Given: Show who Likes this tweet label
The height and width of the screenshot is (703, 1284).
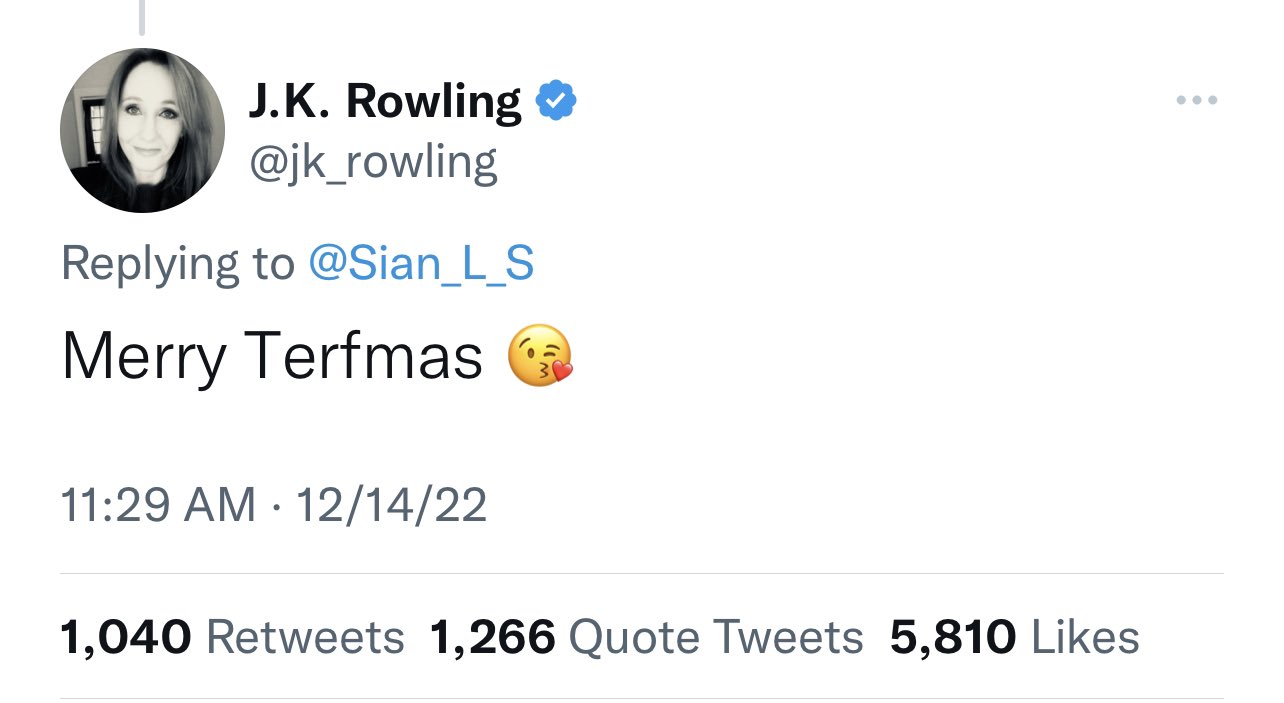Looking at the screenshot, I should click(x=1085, y=637).
